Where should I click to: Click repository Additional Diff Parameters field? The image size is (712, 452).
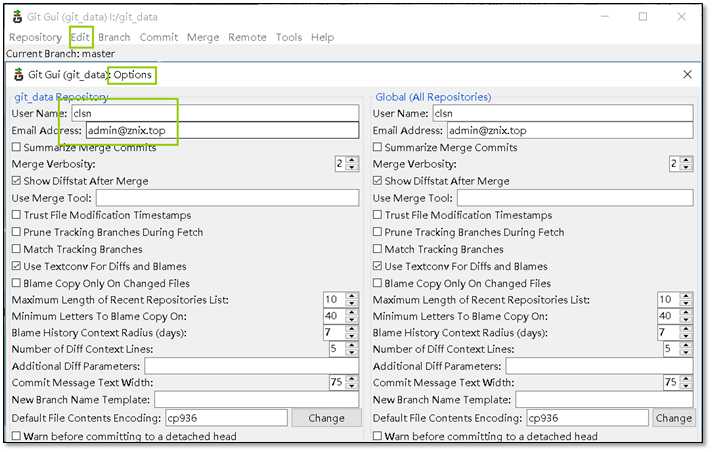(252, 366)
